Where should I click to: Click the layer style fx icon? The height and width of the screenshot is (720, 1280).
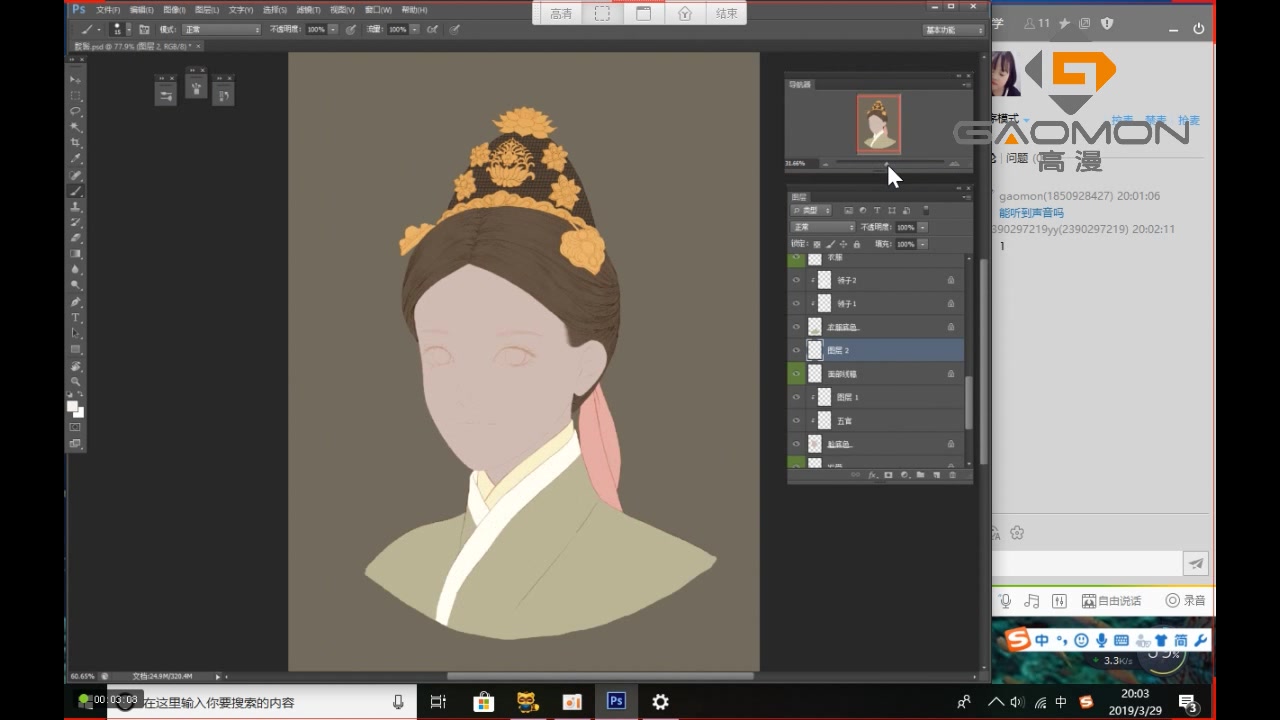[x=872, y=475]
